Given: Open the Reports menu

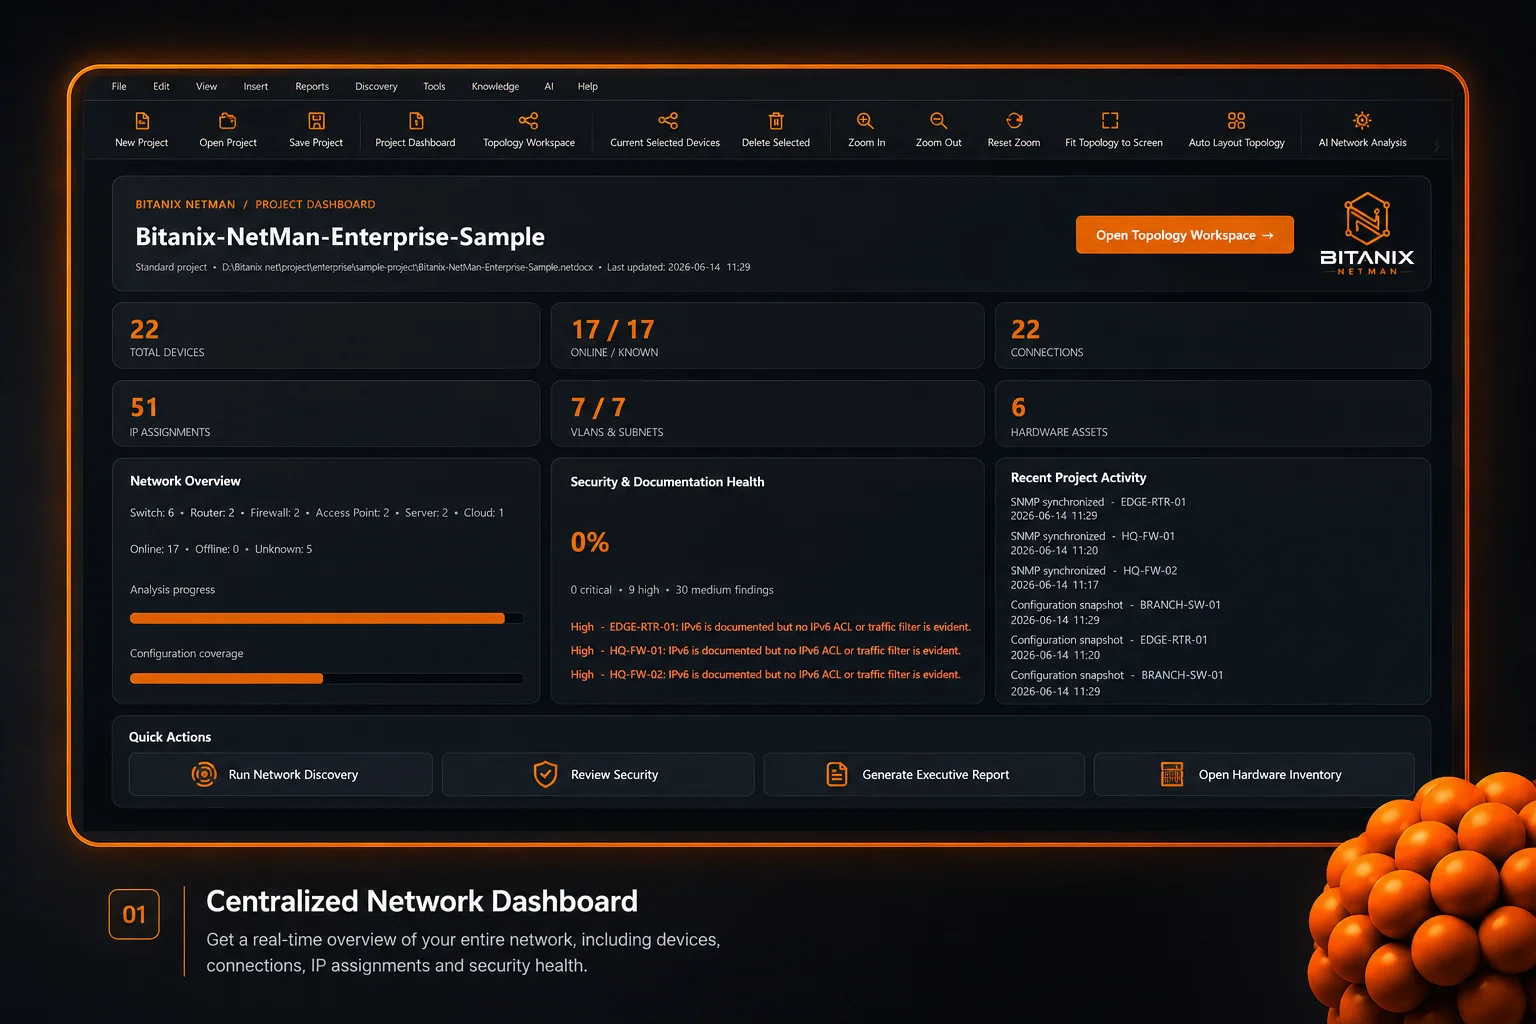Looking at the screenshot, I should click(x=312, y=87).
